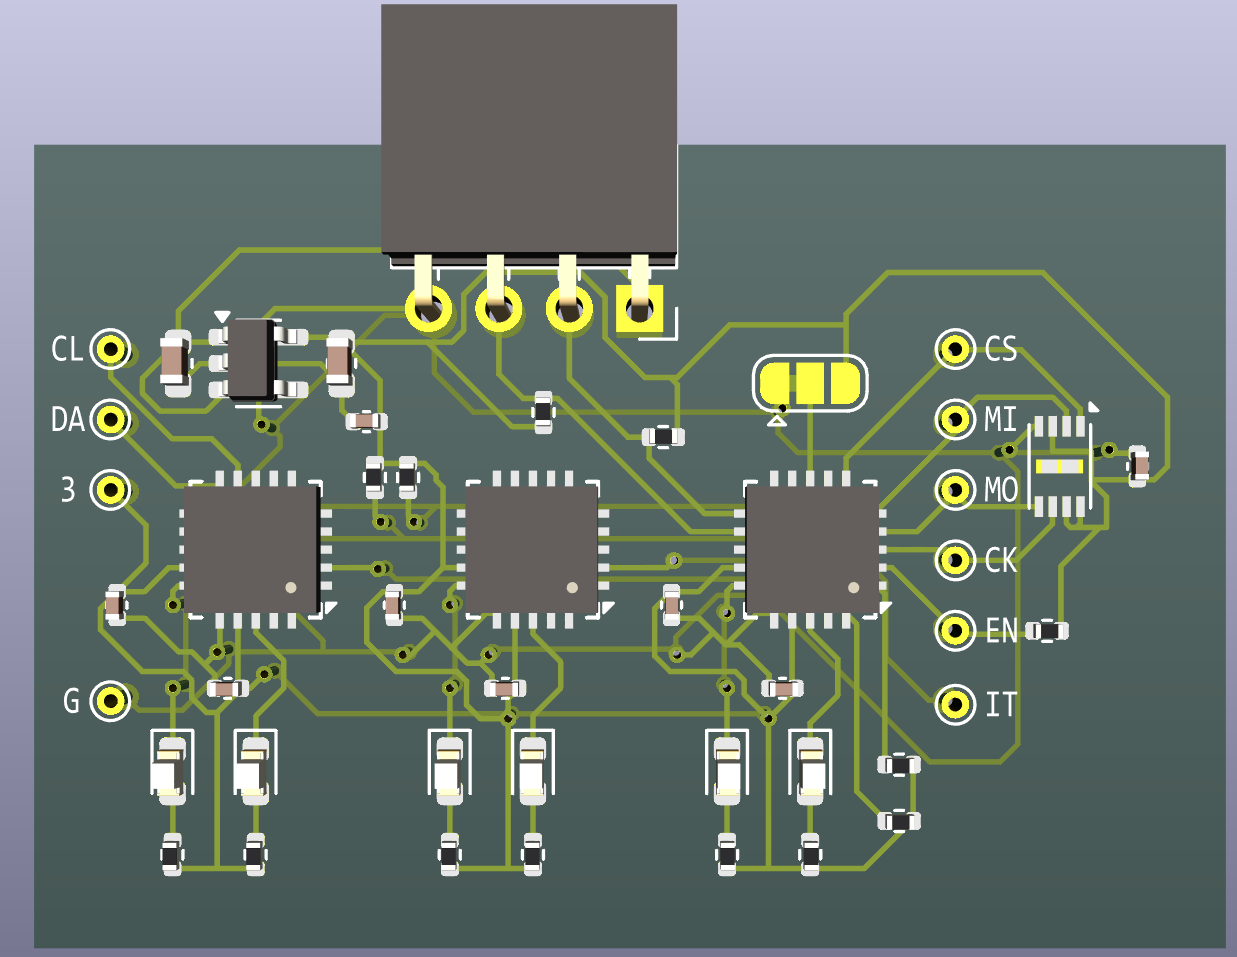Click the test pad labeled 3
The width and height of the screenshot is (1237, 957).
coord(111,490)
